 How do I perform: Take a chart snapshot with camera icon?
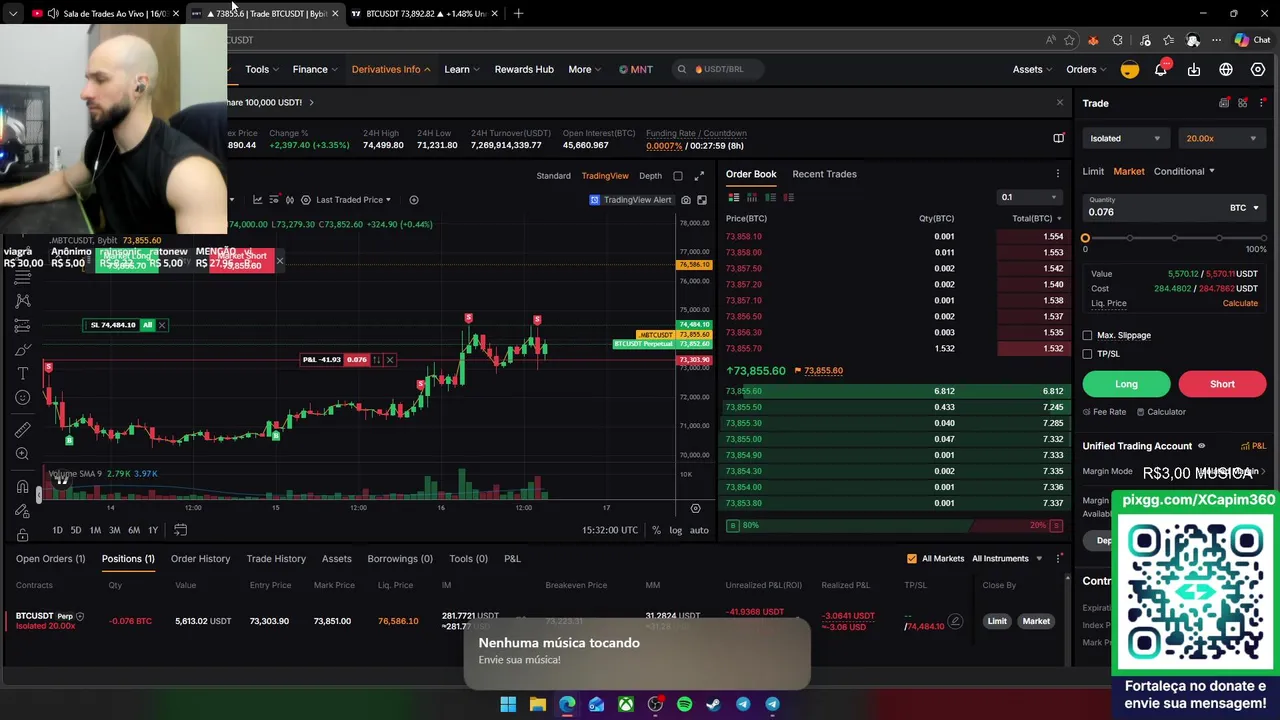coord(686,200)
